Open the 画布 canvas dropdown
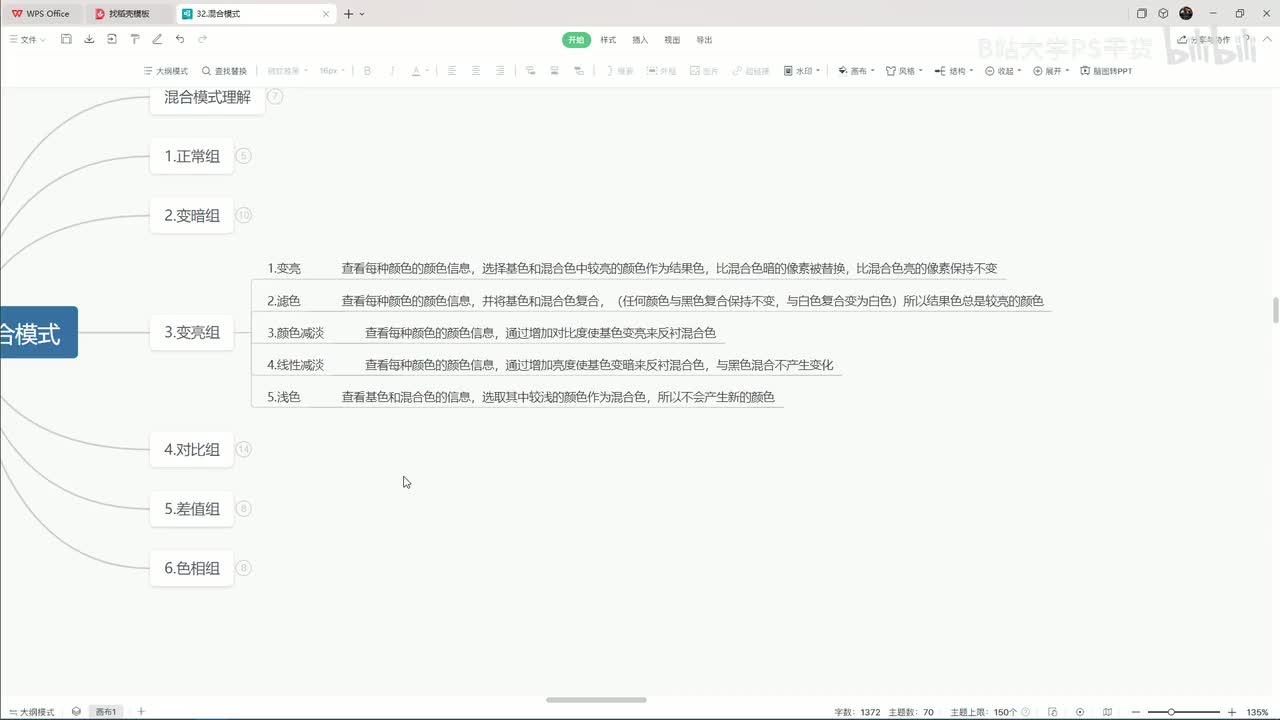The width and height of the screenshot is (1280, 720). click(x=856, y=71)
